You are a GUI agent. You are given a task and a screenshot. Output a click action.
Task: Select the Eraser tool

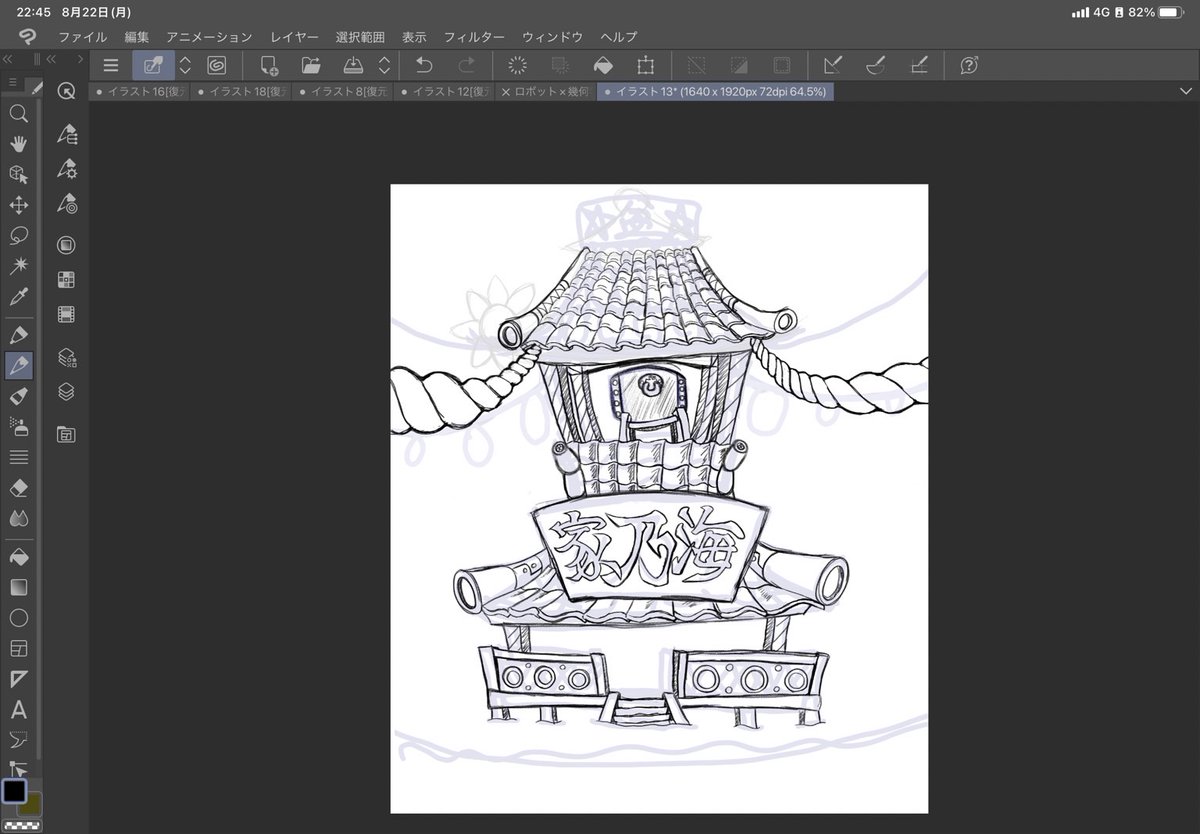[x=18, y=488]
